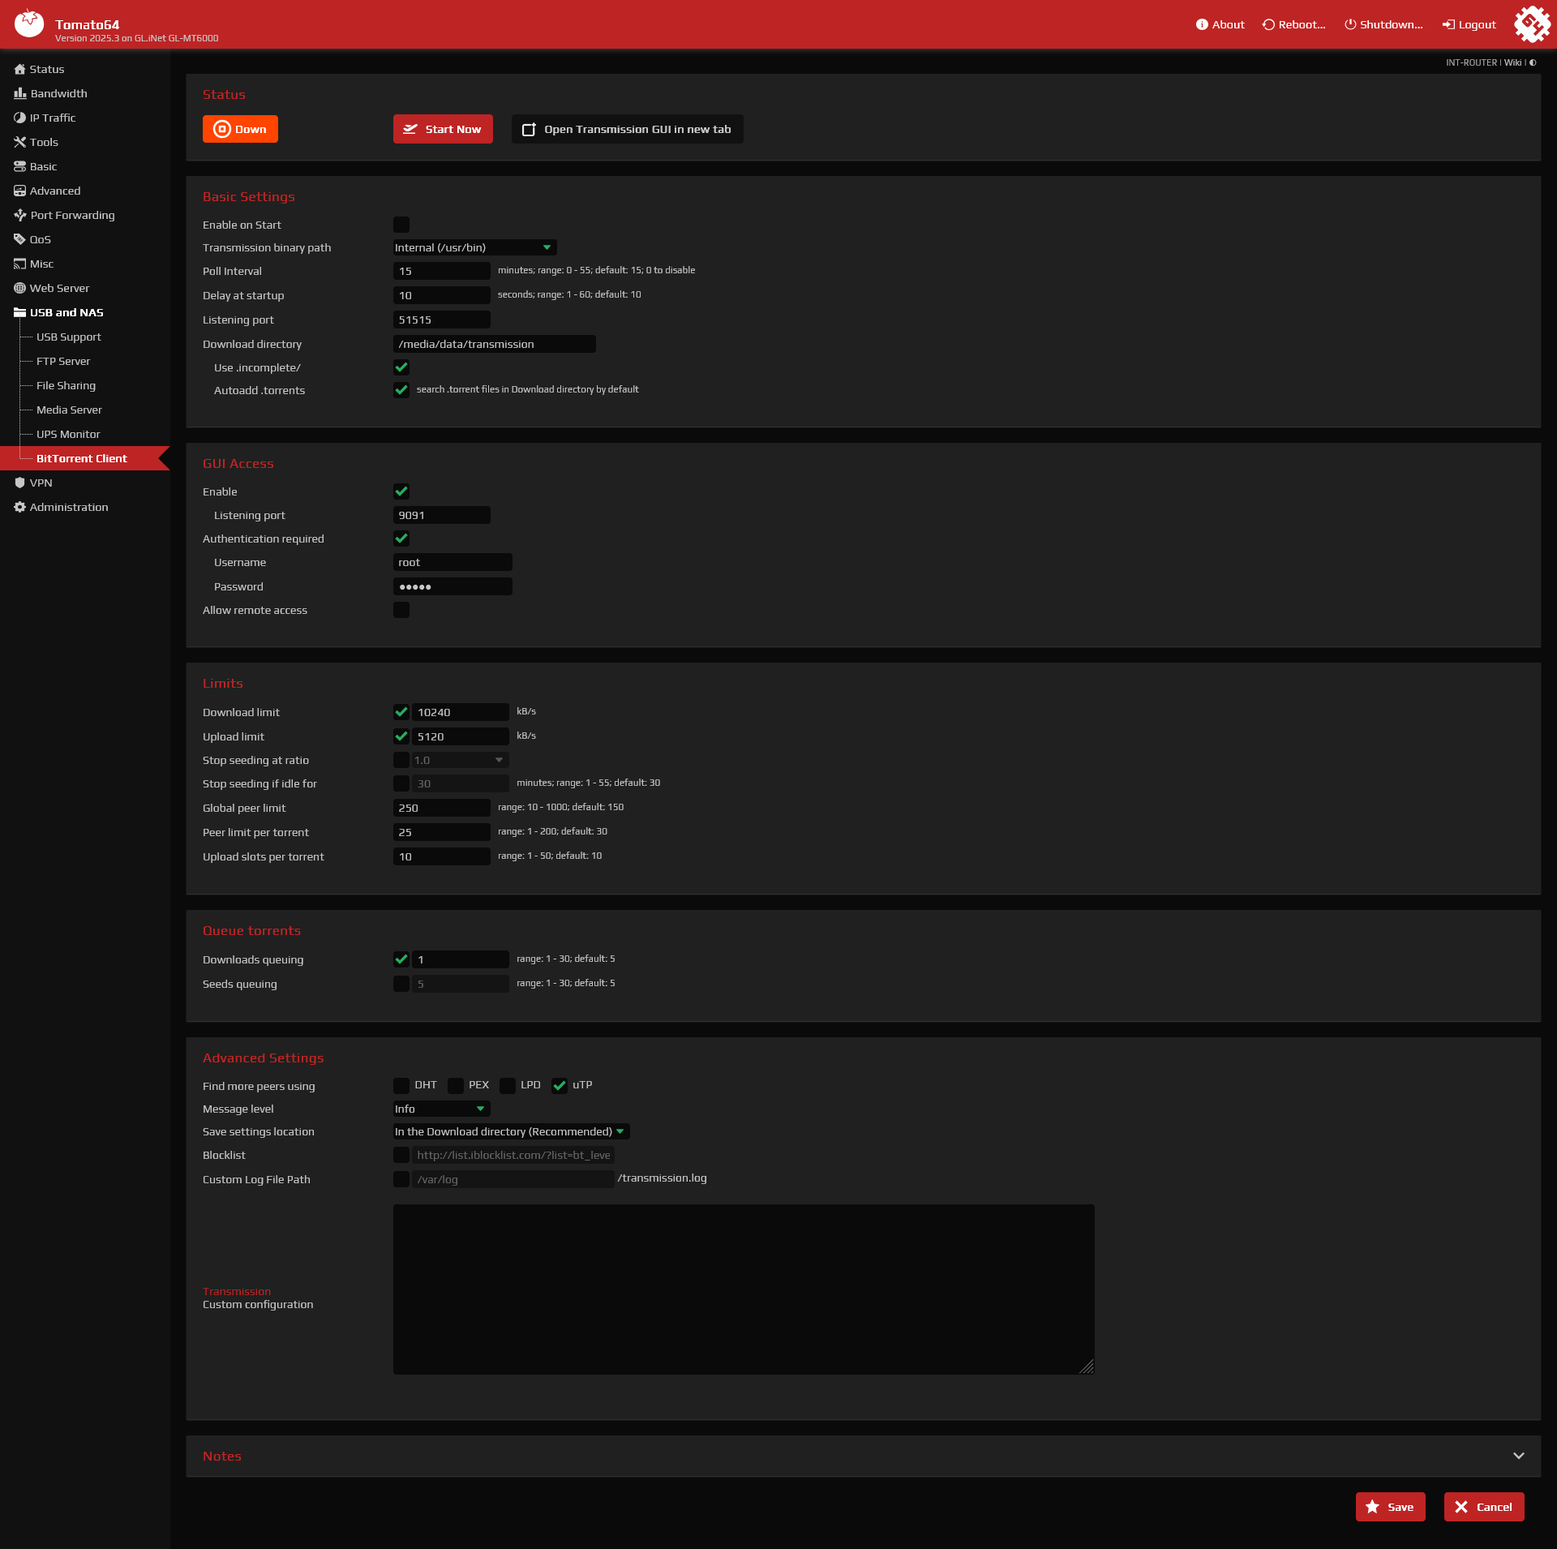This screenshot has height=1549, width=1557.
Task: Open the Status home icon in sidebar
Action: (19, 69)
